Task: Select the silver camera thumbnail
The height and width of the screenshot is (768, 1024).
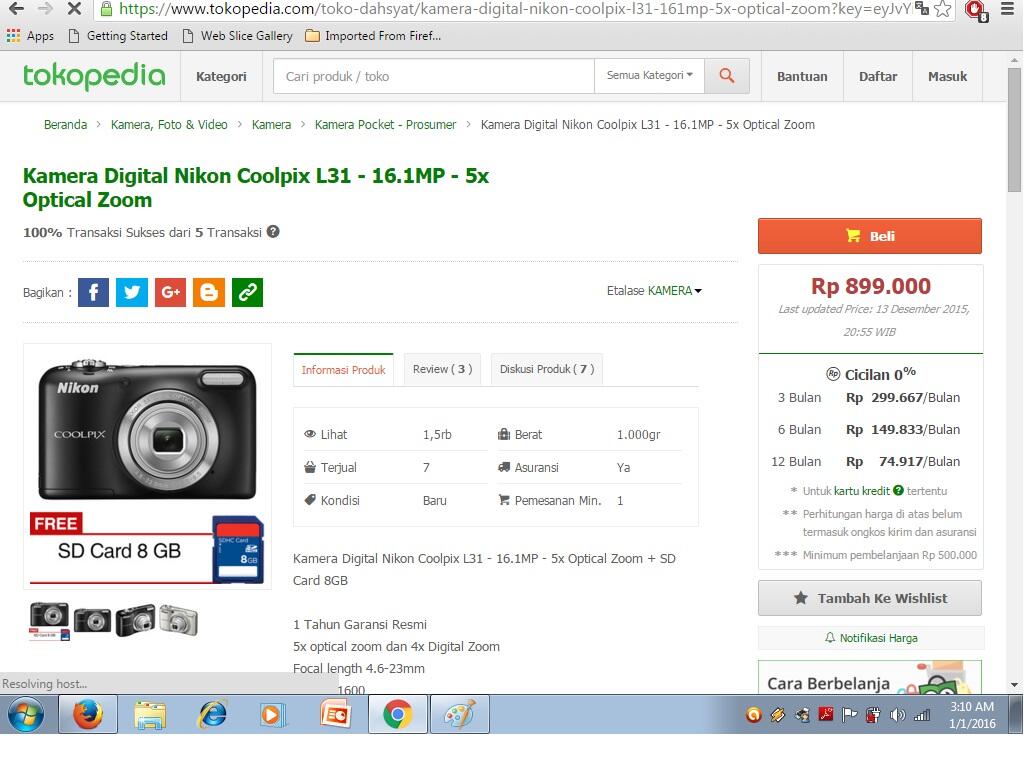Action: [178, 620]
